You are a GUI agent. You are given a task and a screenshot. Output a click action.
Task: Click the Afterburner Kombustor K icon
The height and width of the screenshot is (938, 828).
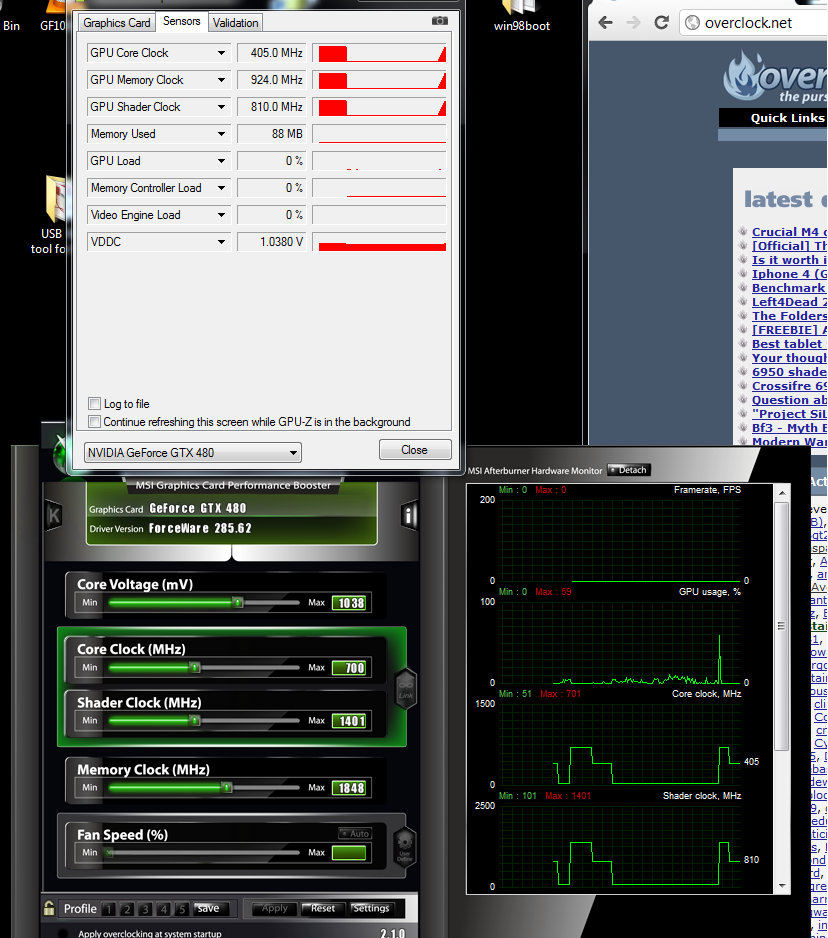54,515
